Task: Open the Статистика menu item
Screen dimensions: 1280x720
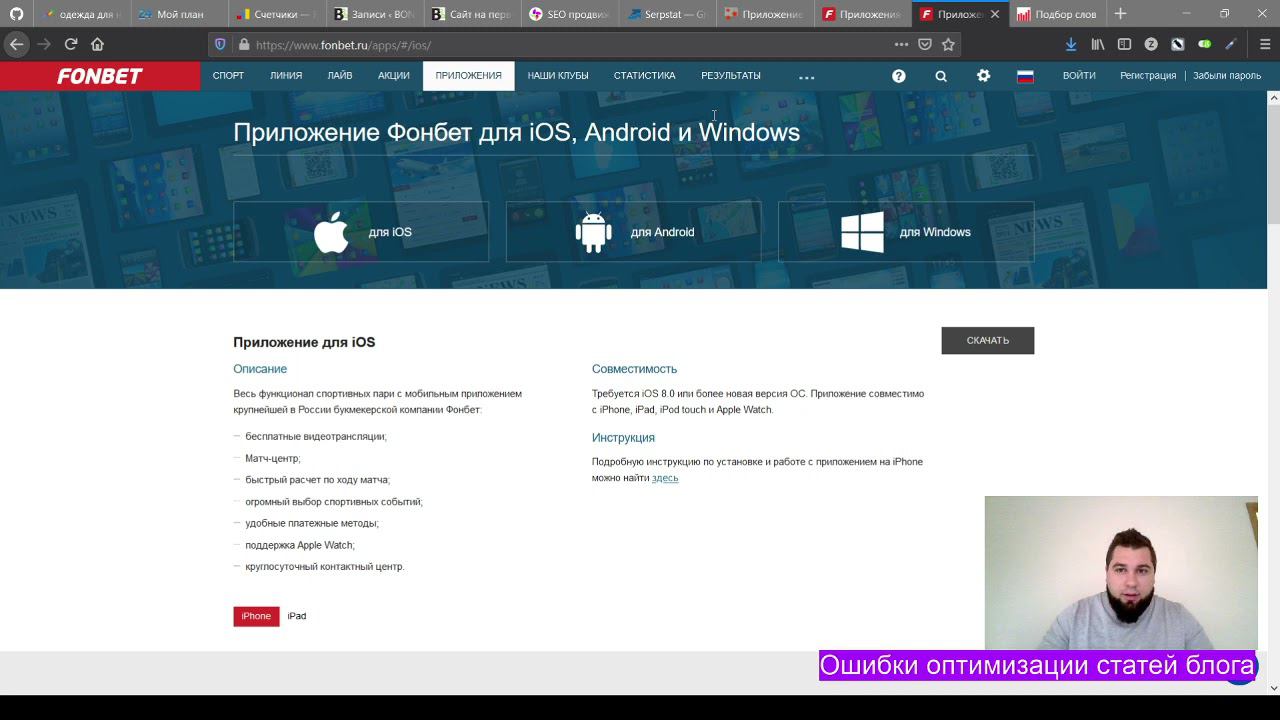Action: click(x=645, y=76)
